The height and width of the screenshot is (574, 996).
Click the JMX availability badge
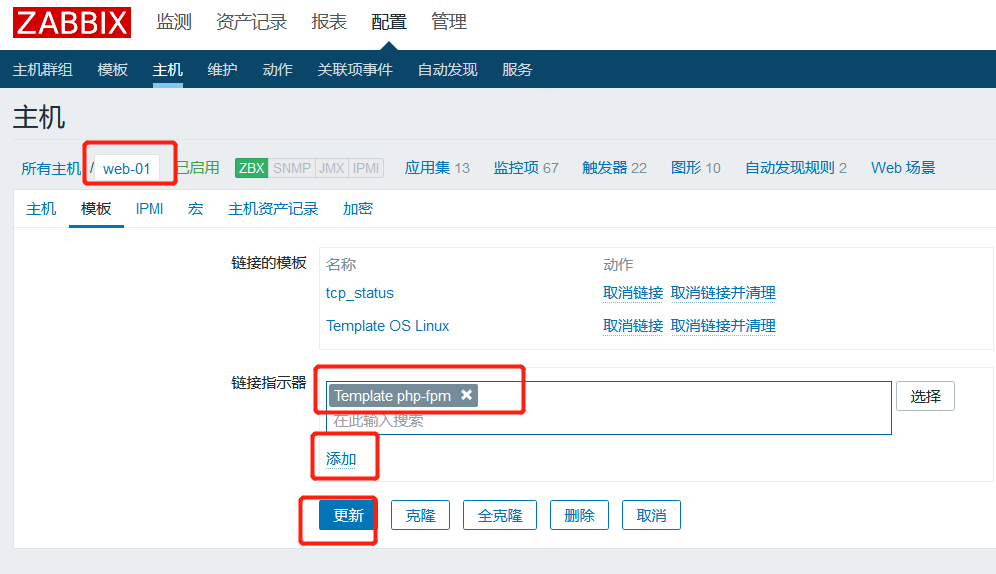332,168
